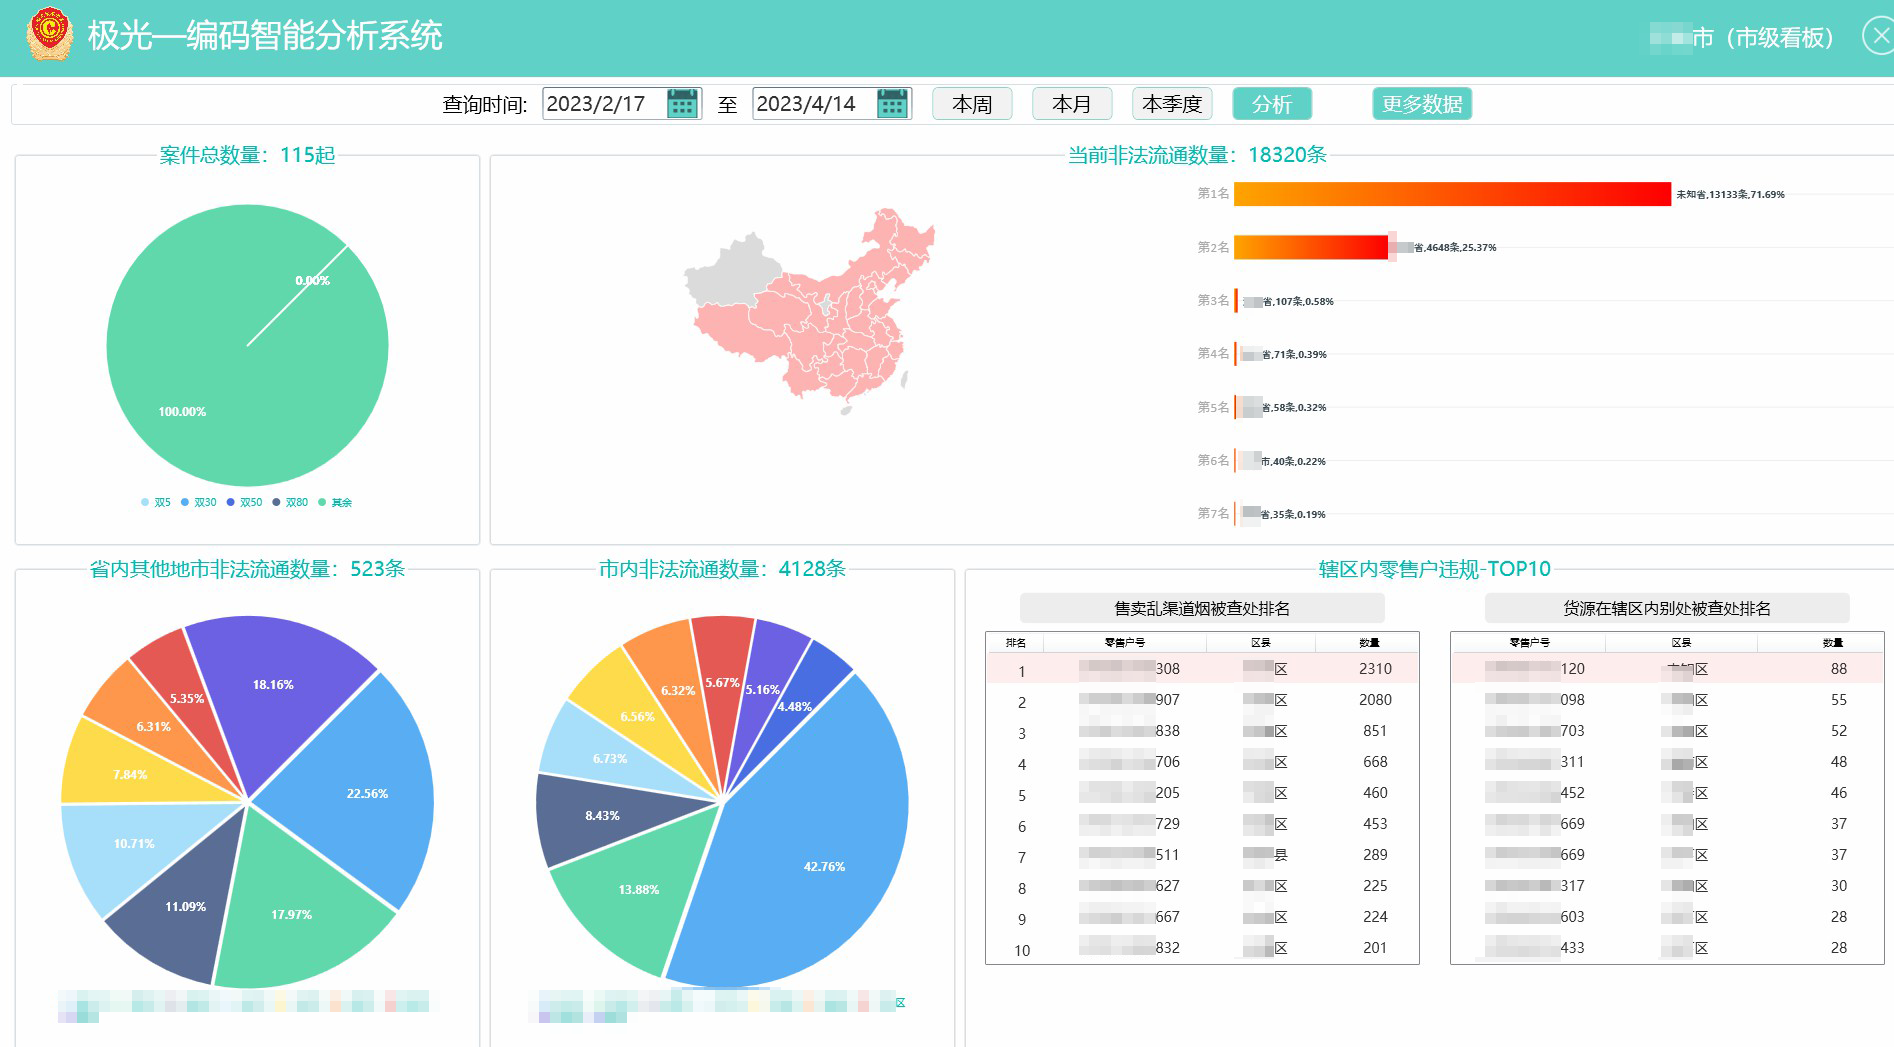Open the end date calendar picker icon
Viewport: 1894px width, 1047px height.
892,103
